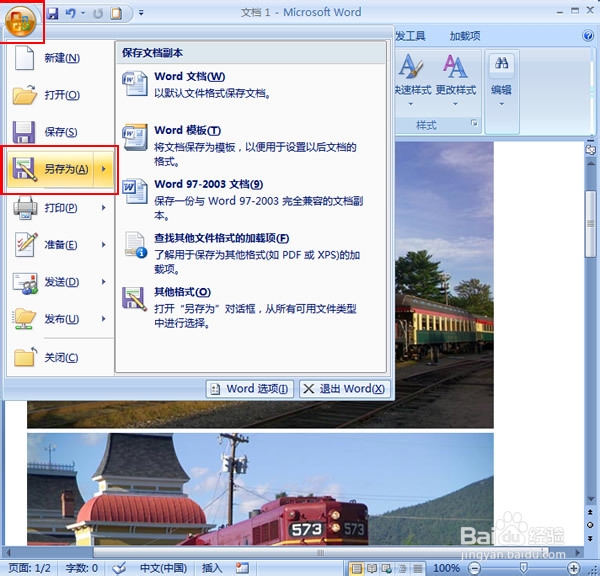
Task: Switch to full-screen reading view button
Action: [371, 568]
